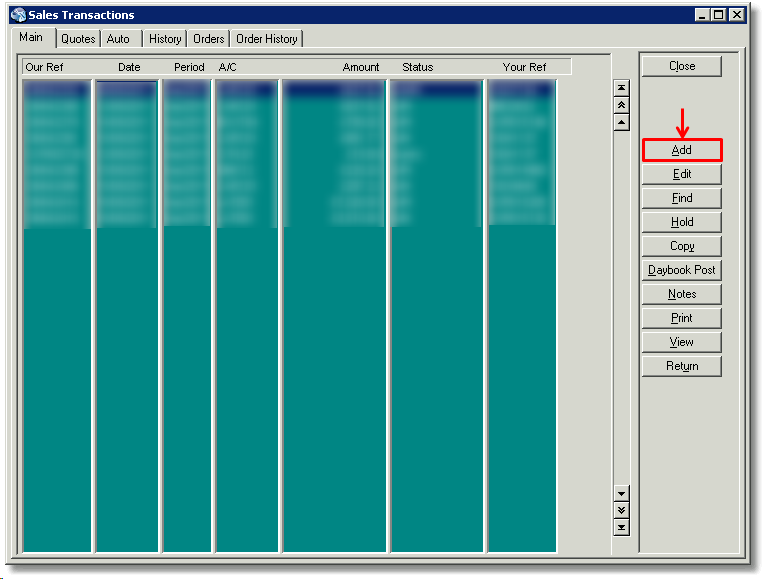This screenshot has width=762, height=579.
Task: Close the window using the title bar X
Action: click(737, 15)
